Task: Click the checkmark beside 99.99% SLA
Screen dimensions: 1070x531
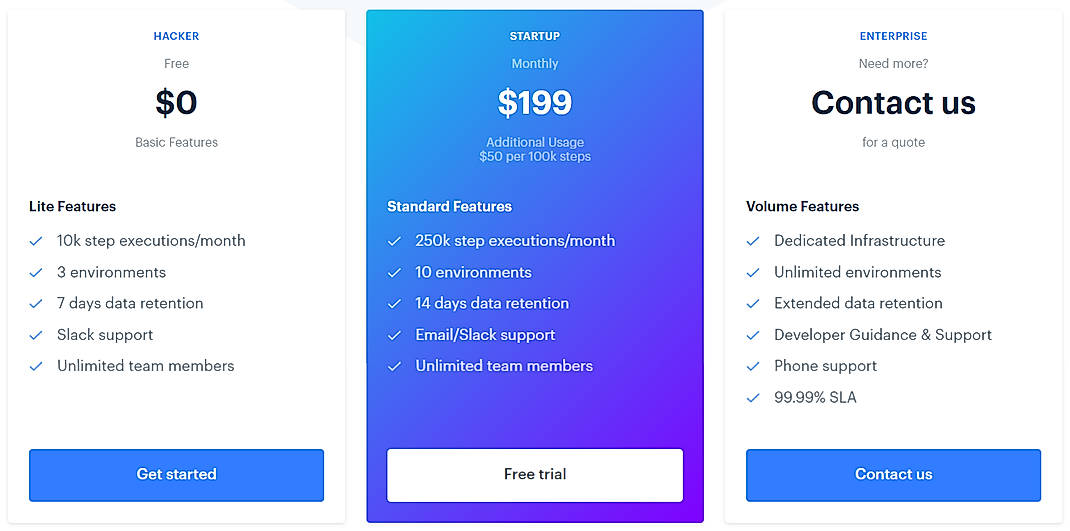Action: pos(753,398)
